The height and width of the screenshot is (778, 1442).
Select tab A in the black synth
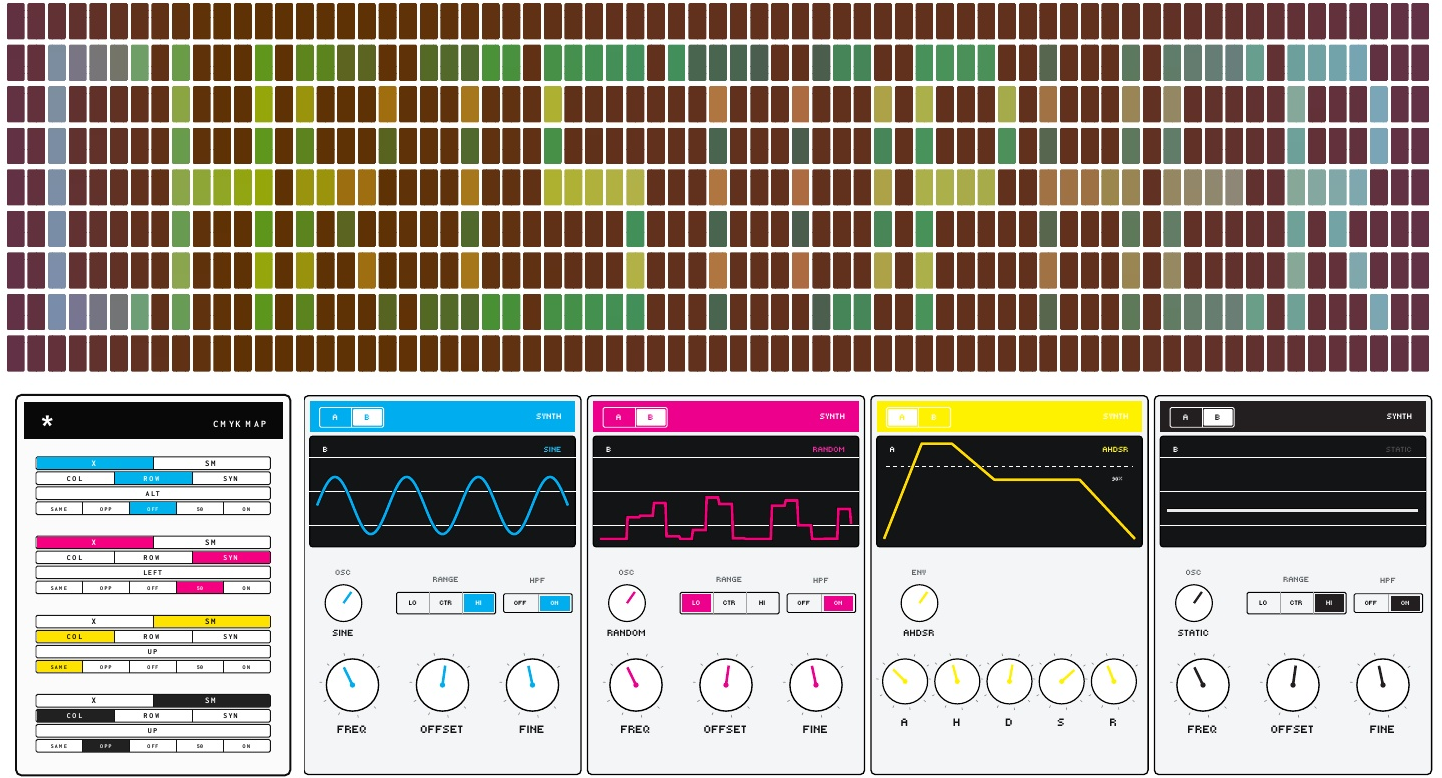[x=1186, y=417]
